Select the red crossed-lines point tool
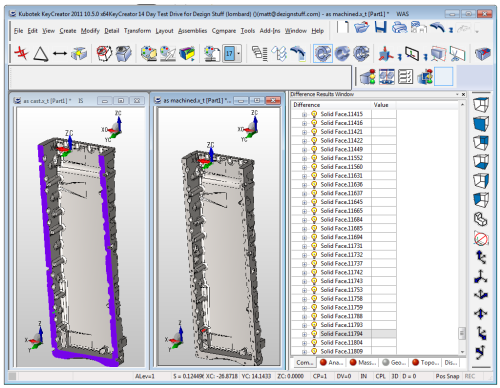 [x=21, y=53]
